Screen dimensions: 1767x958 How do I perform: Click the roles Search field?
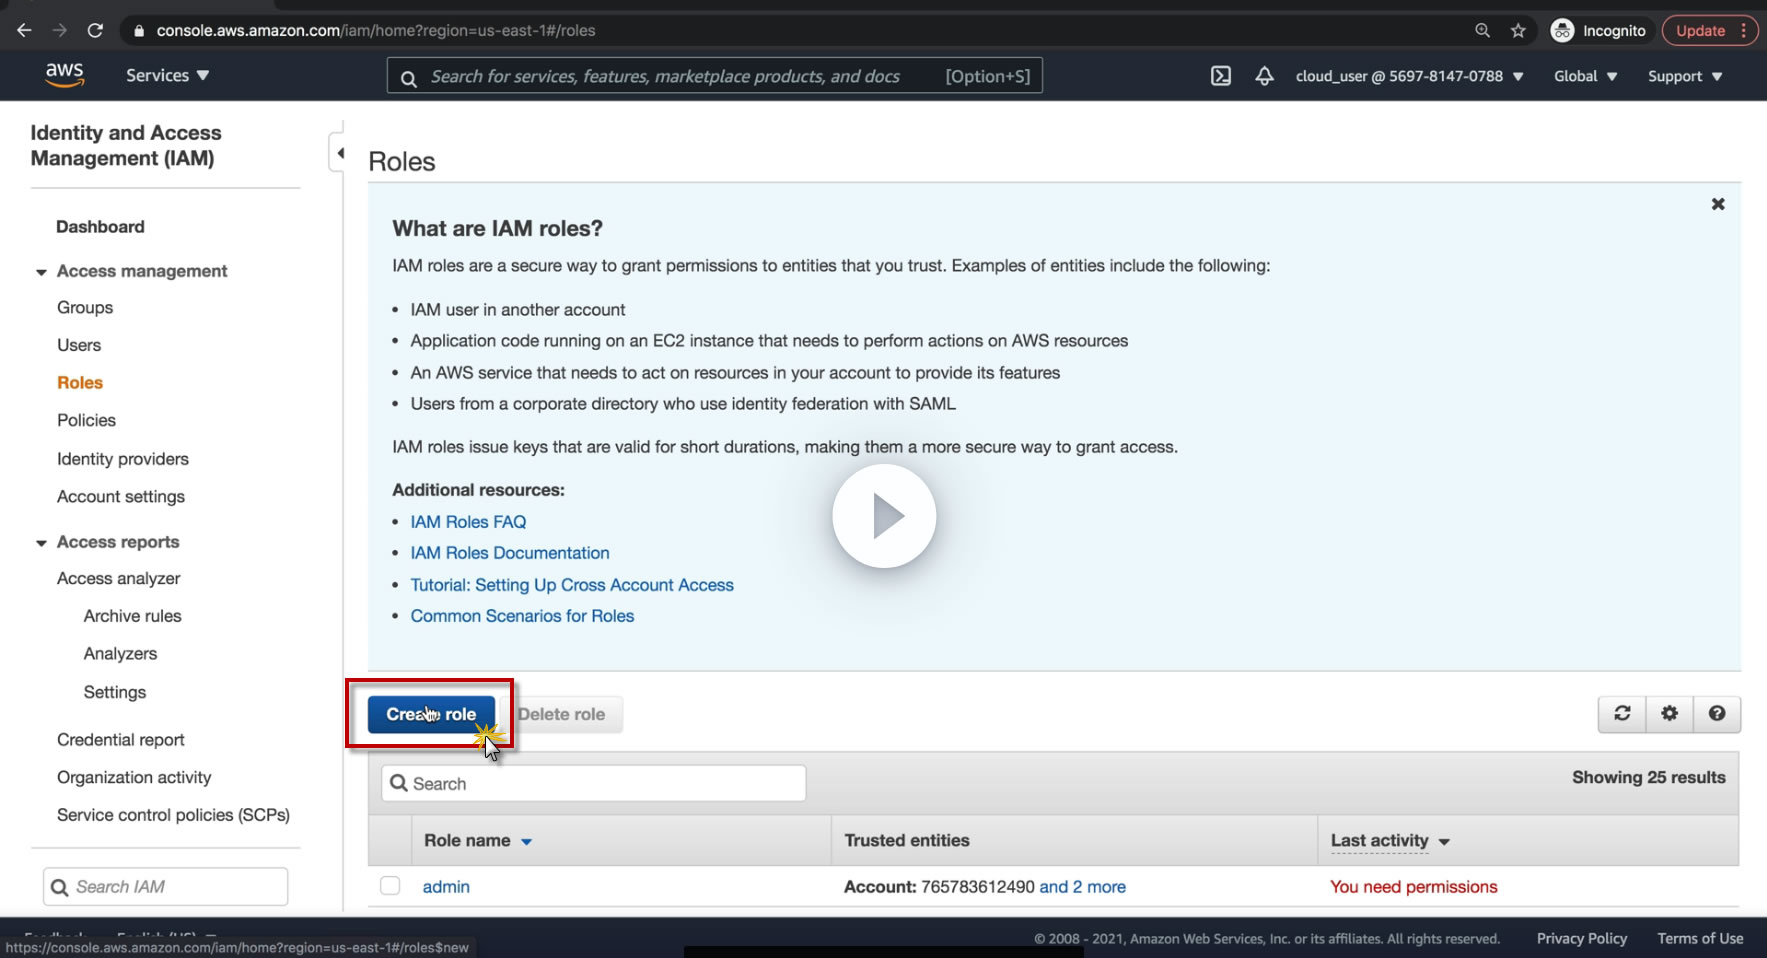click(594, 783)
